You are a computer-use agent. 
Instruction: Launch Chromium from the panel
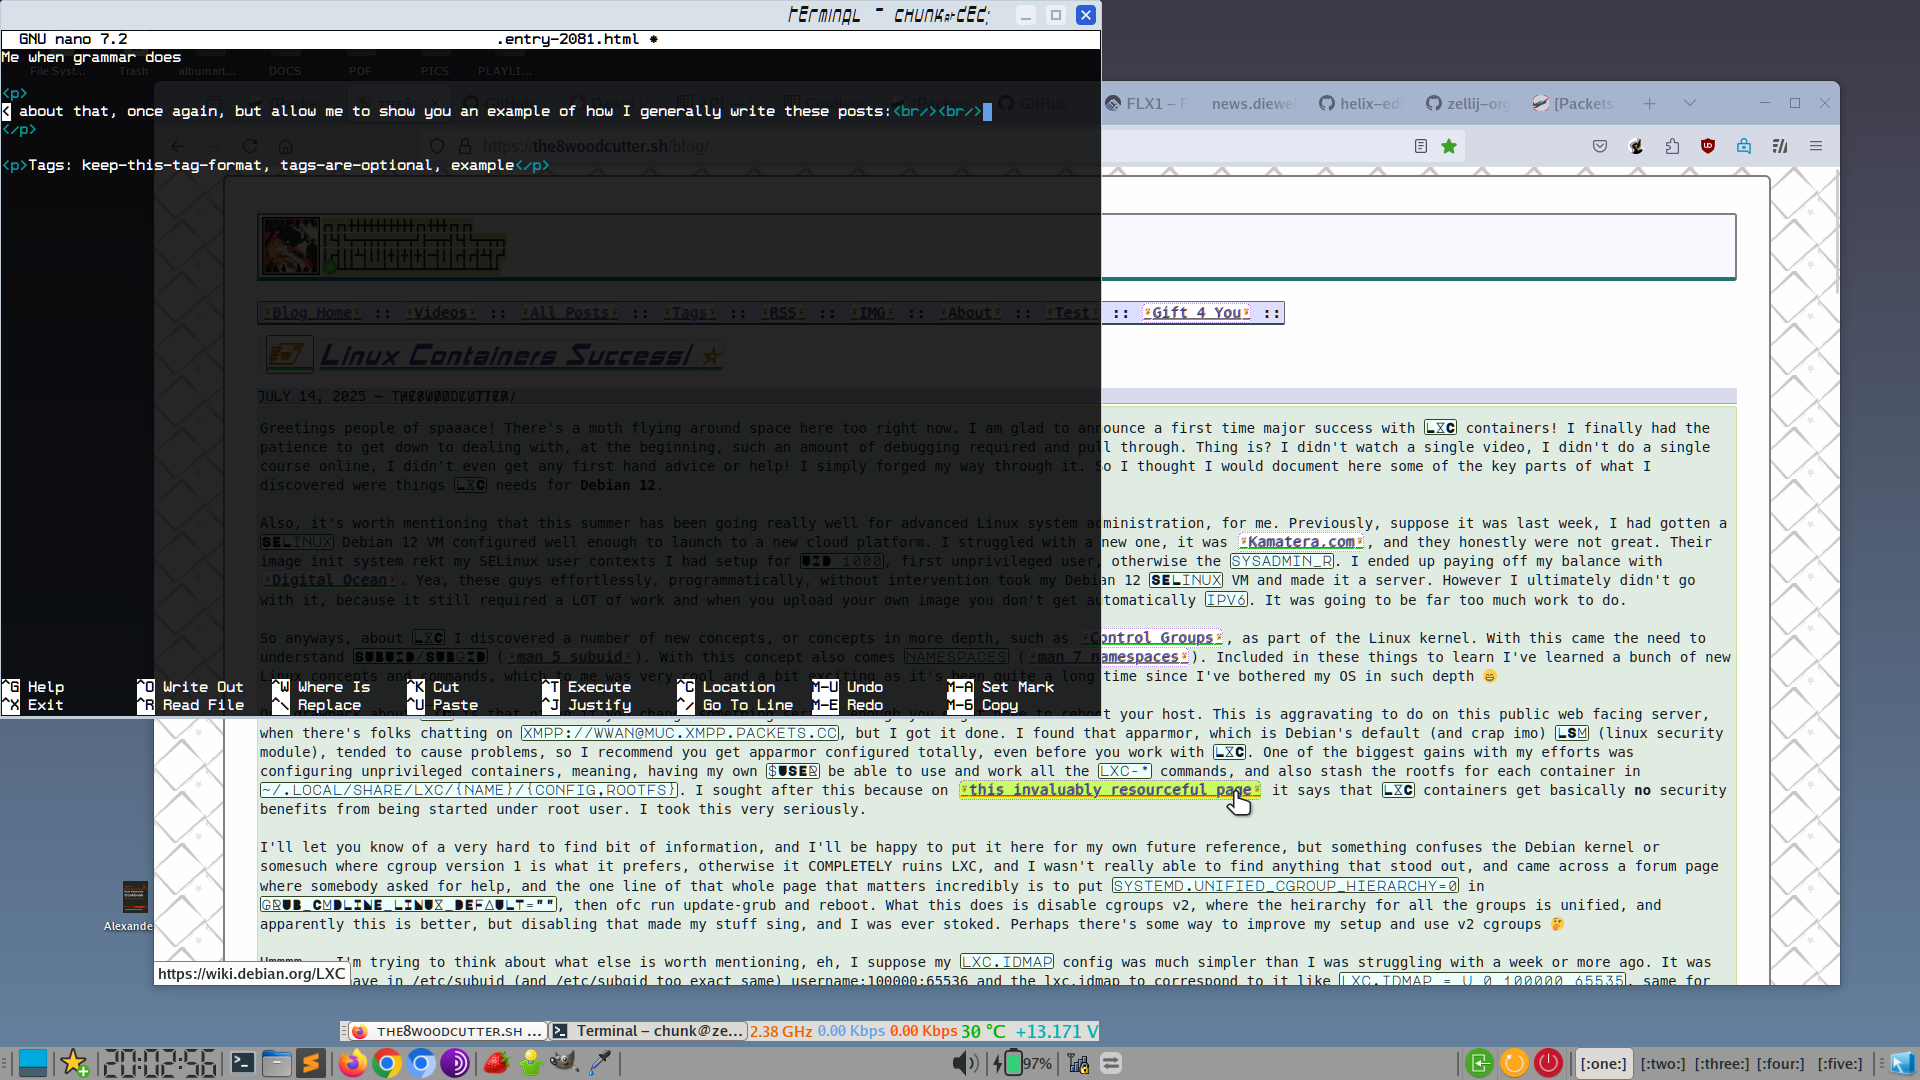[421, 1063]
